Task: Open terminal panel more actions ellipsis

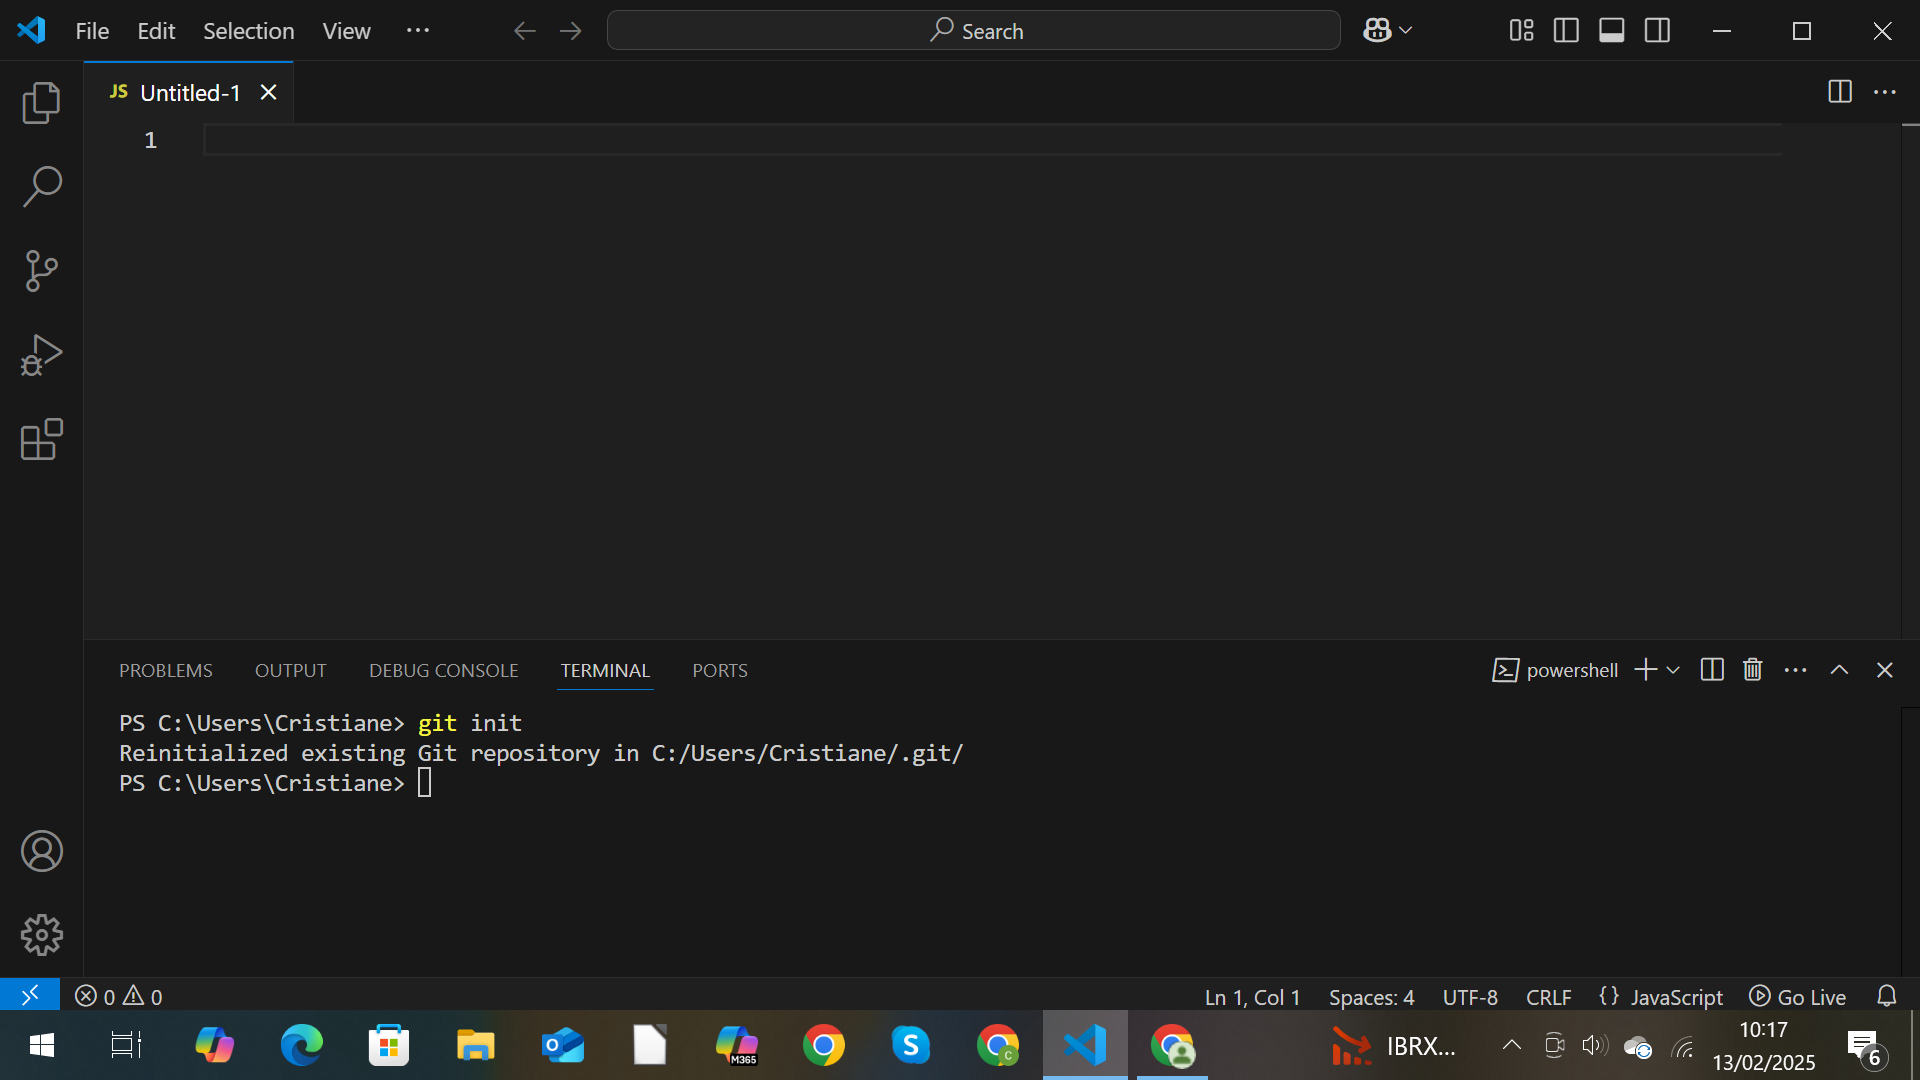Action: [1795, 670]
